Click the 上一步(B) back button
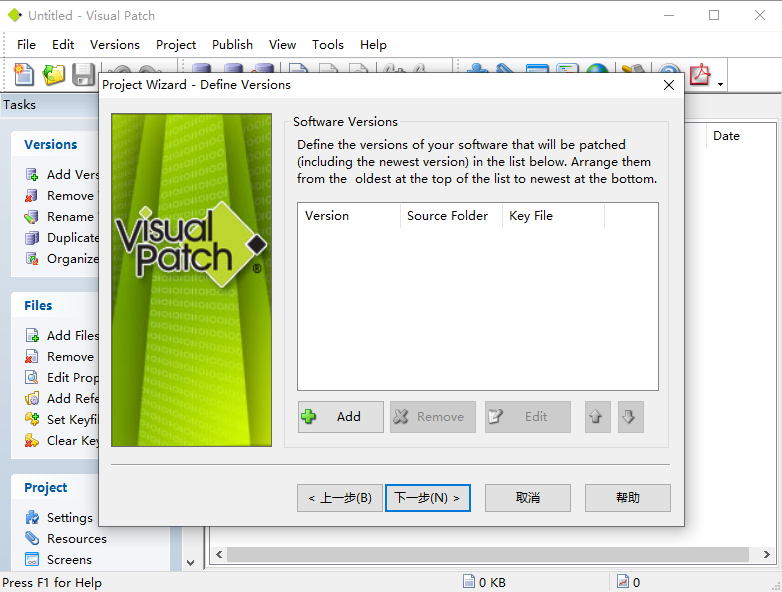The width and height of the screenshot is (782, 592). coord(340,498)
